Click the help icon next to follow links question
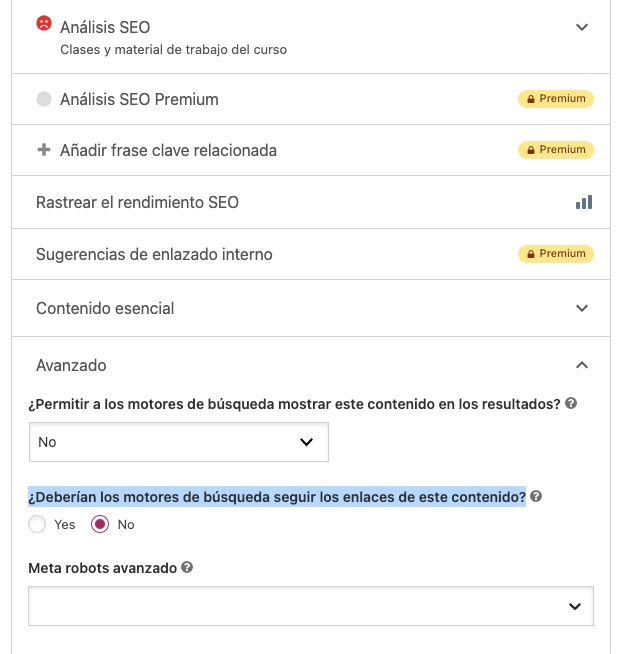Screen dimensions: 619x654 click(536, 496)
